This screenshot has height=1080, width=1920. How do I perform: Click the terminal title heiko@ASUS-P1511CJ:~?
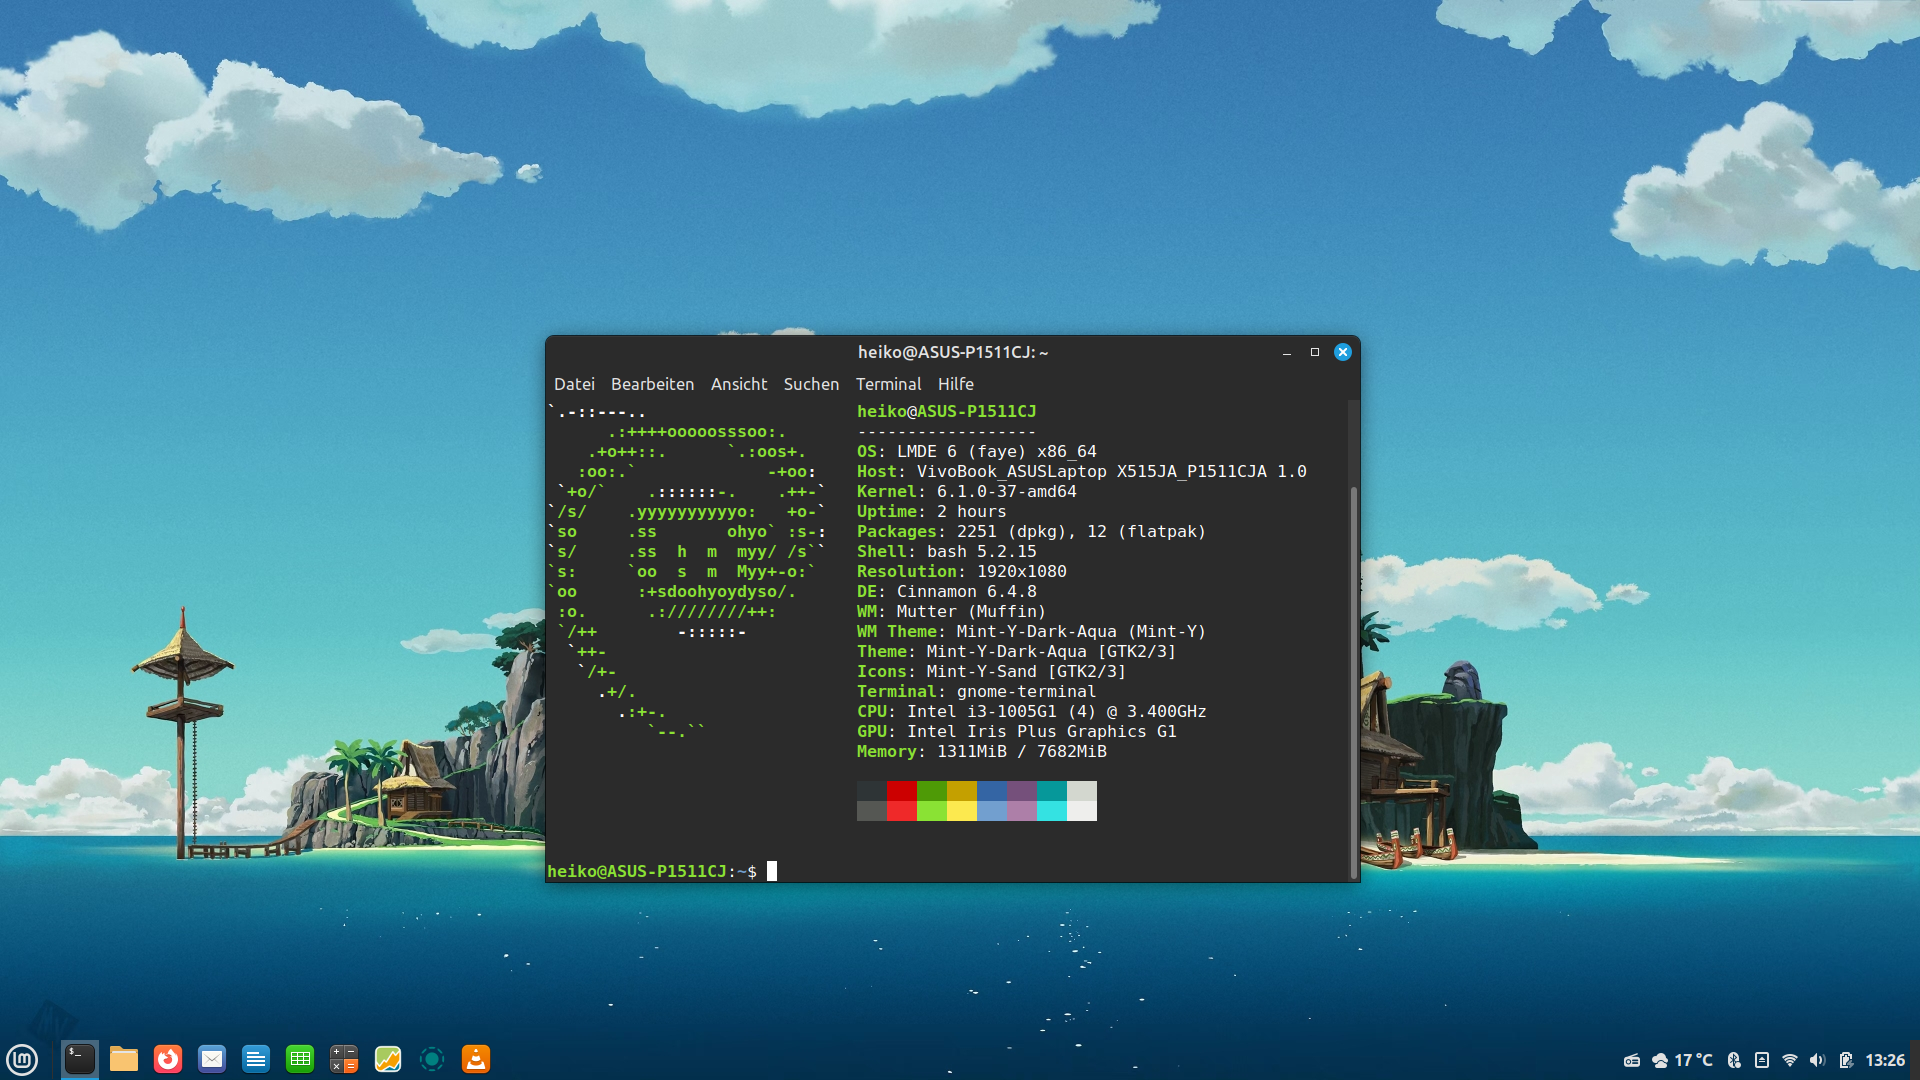(953, 352)
